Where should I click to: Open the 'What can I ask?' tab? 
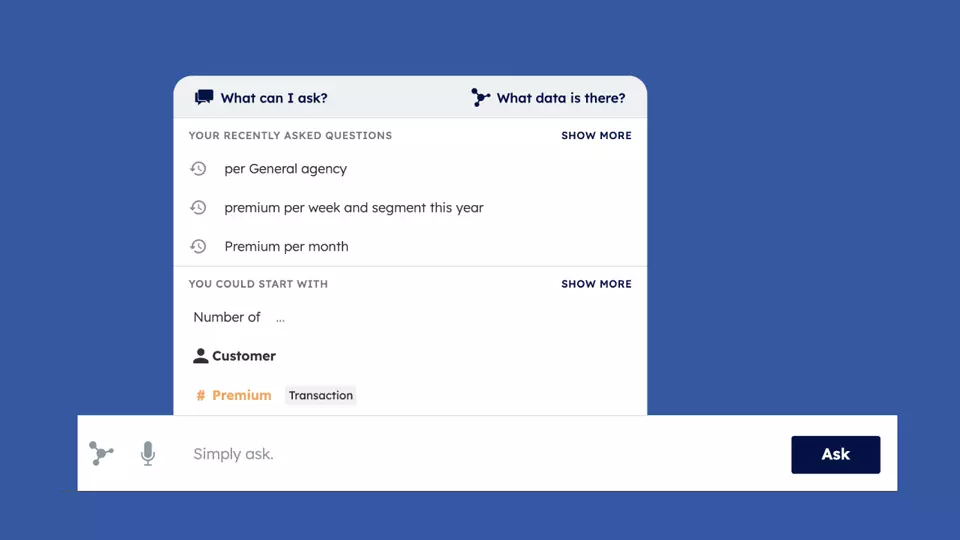[273, 98]
